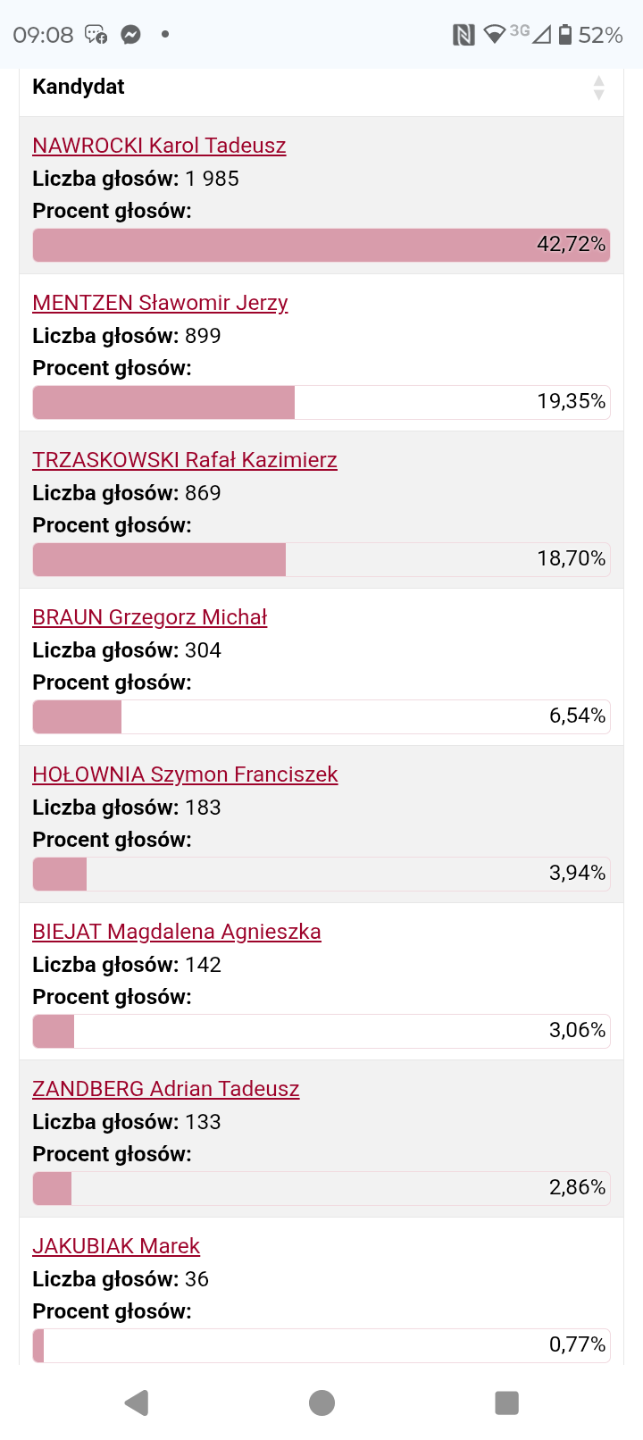Viewport: 643px width, 1440px height.
Task: Tap the Android back navigation button
Action: tap(136, 1402)
